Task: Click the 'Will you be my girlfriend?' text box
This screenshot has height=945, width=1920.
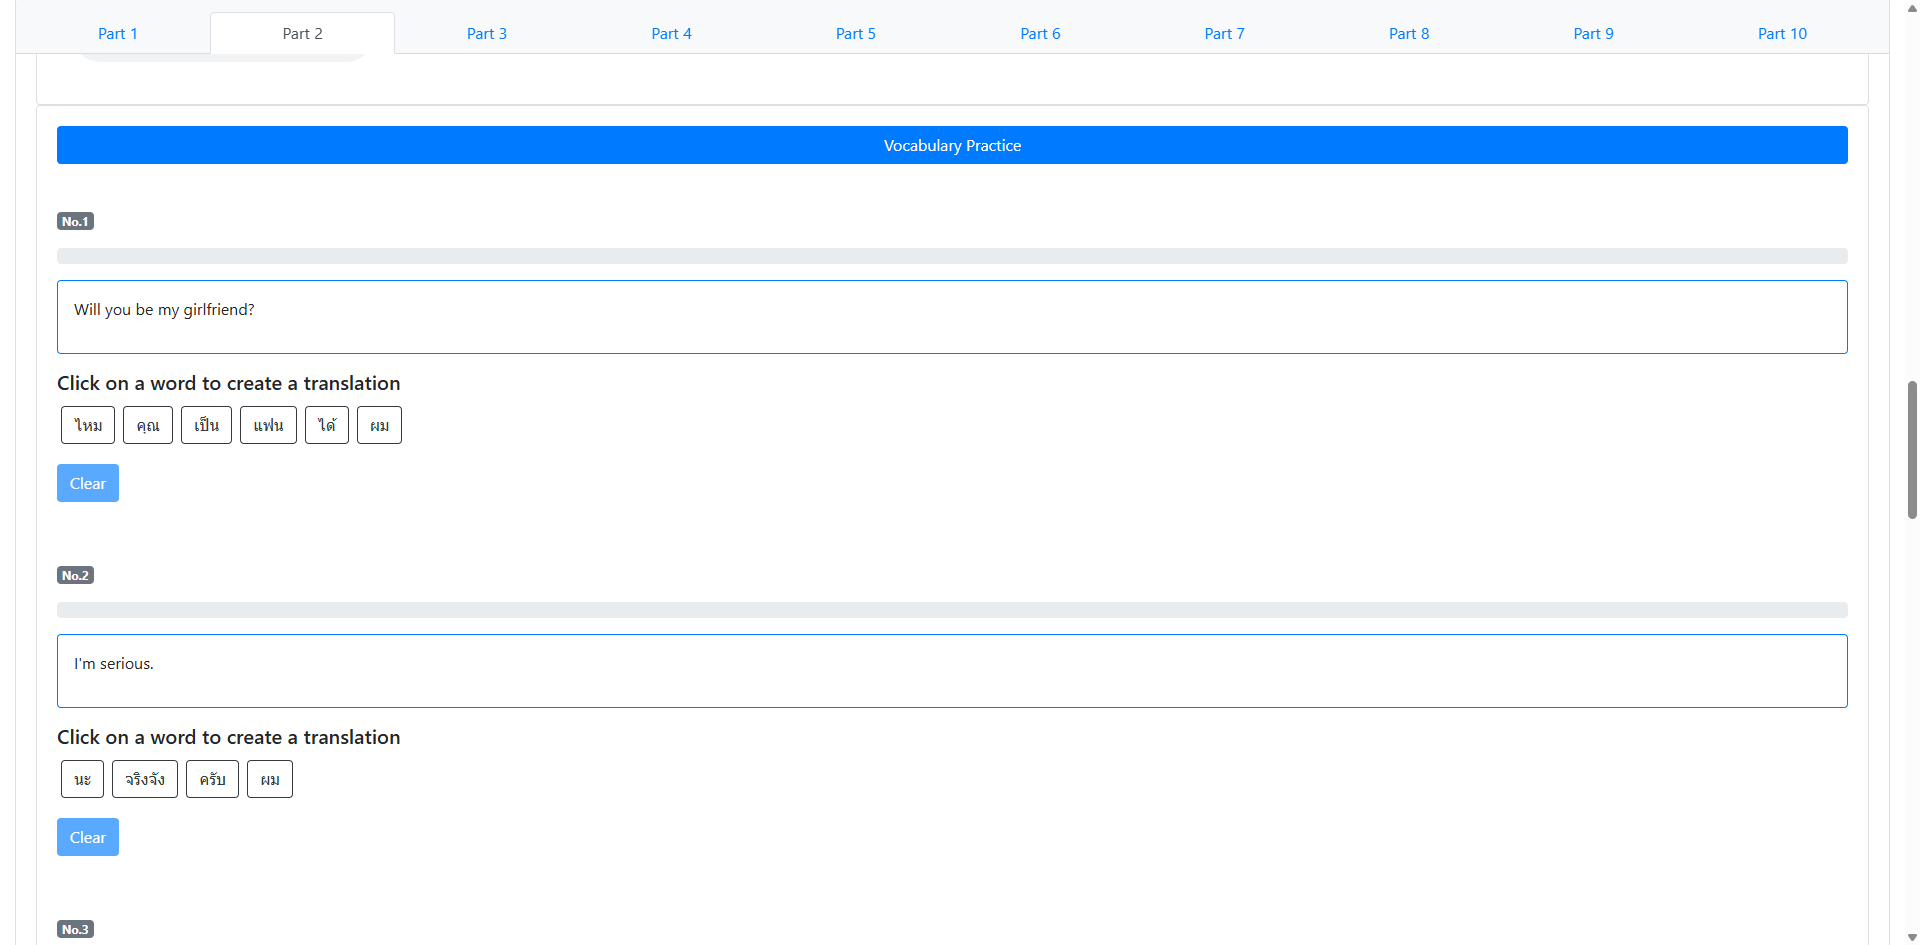Action: tap(951, 317)
